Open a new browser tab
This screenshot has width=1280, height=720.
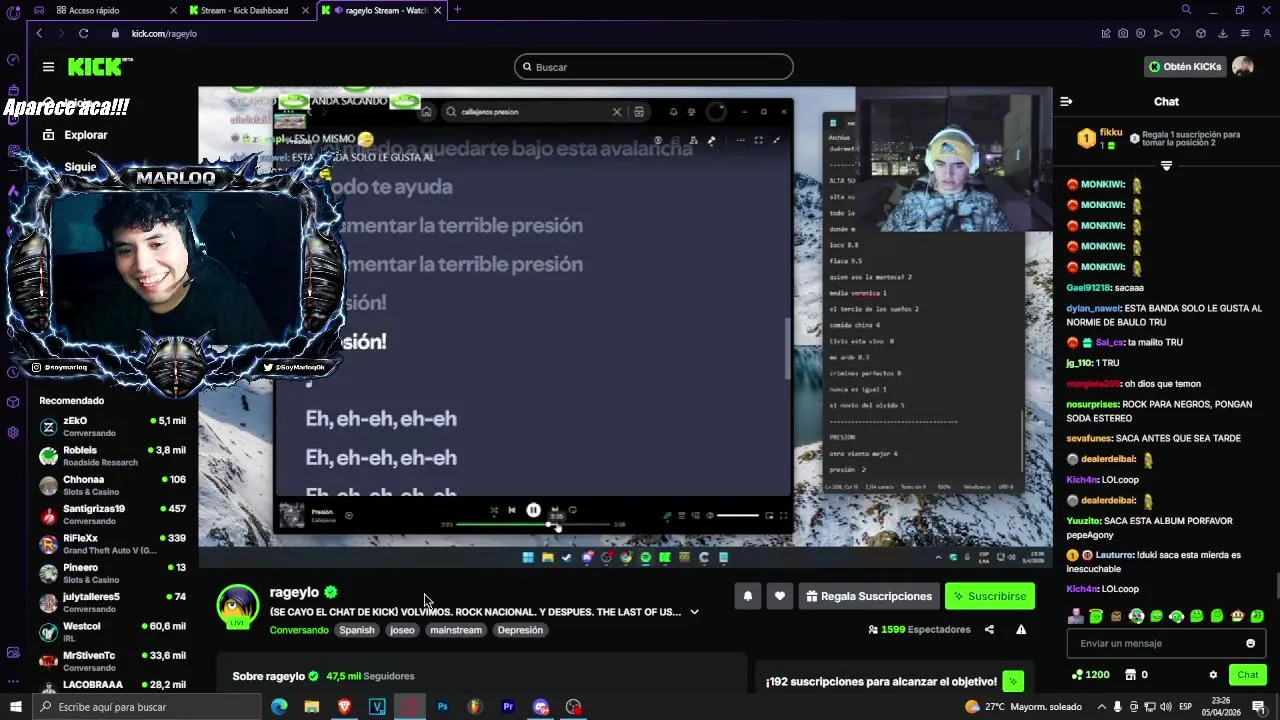(x=458, y=10)
